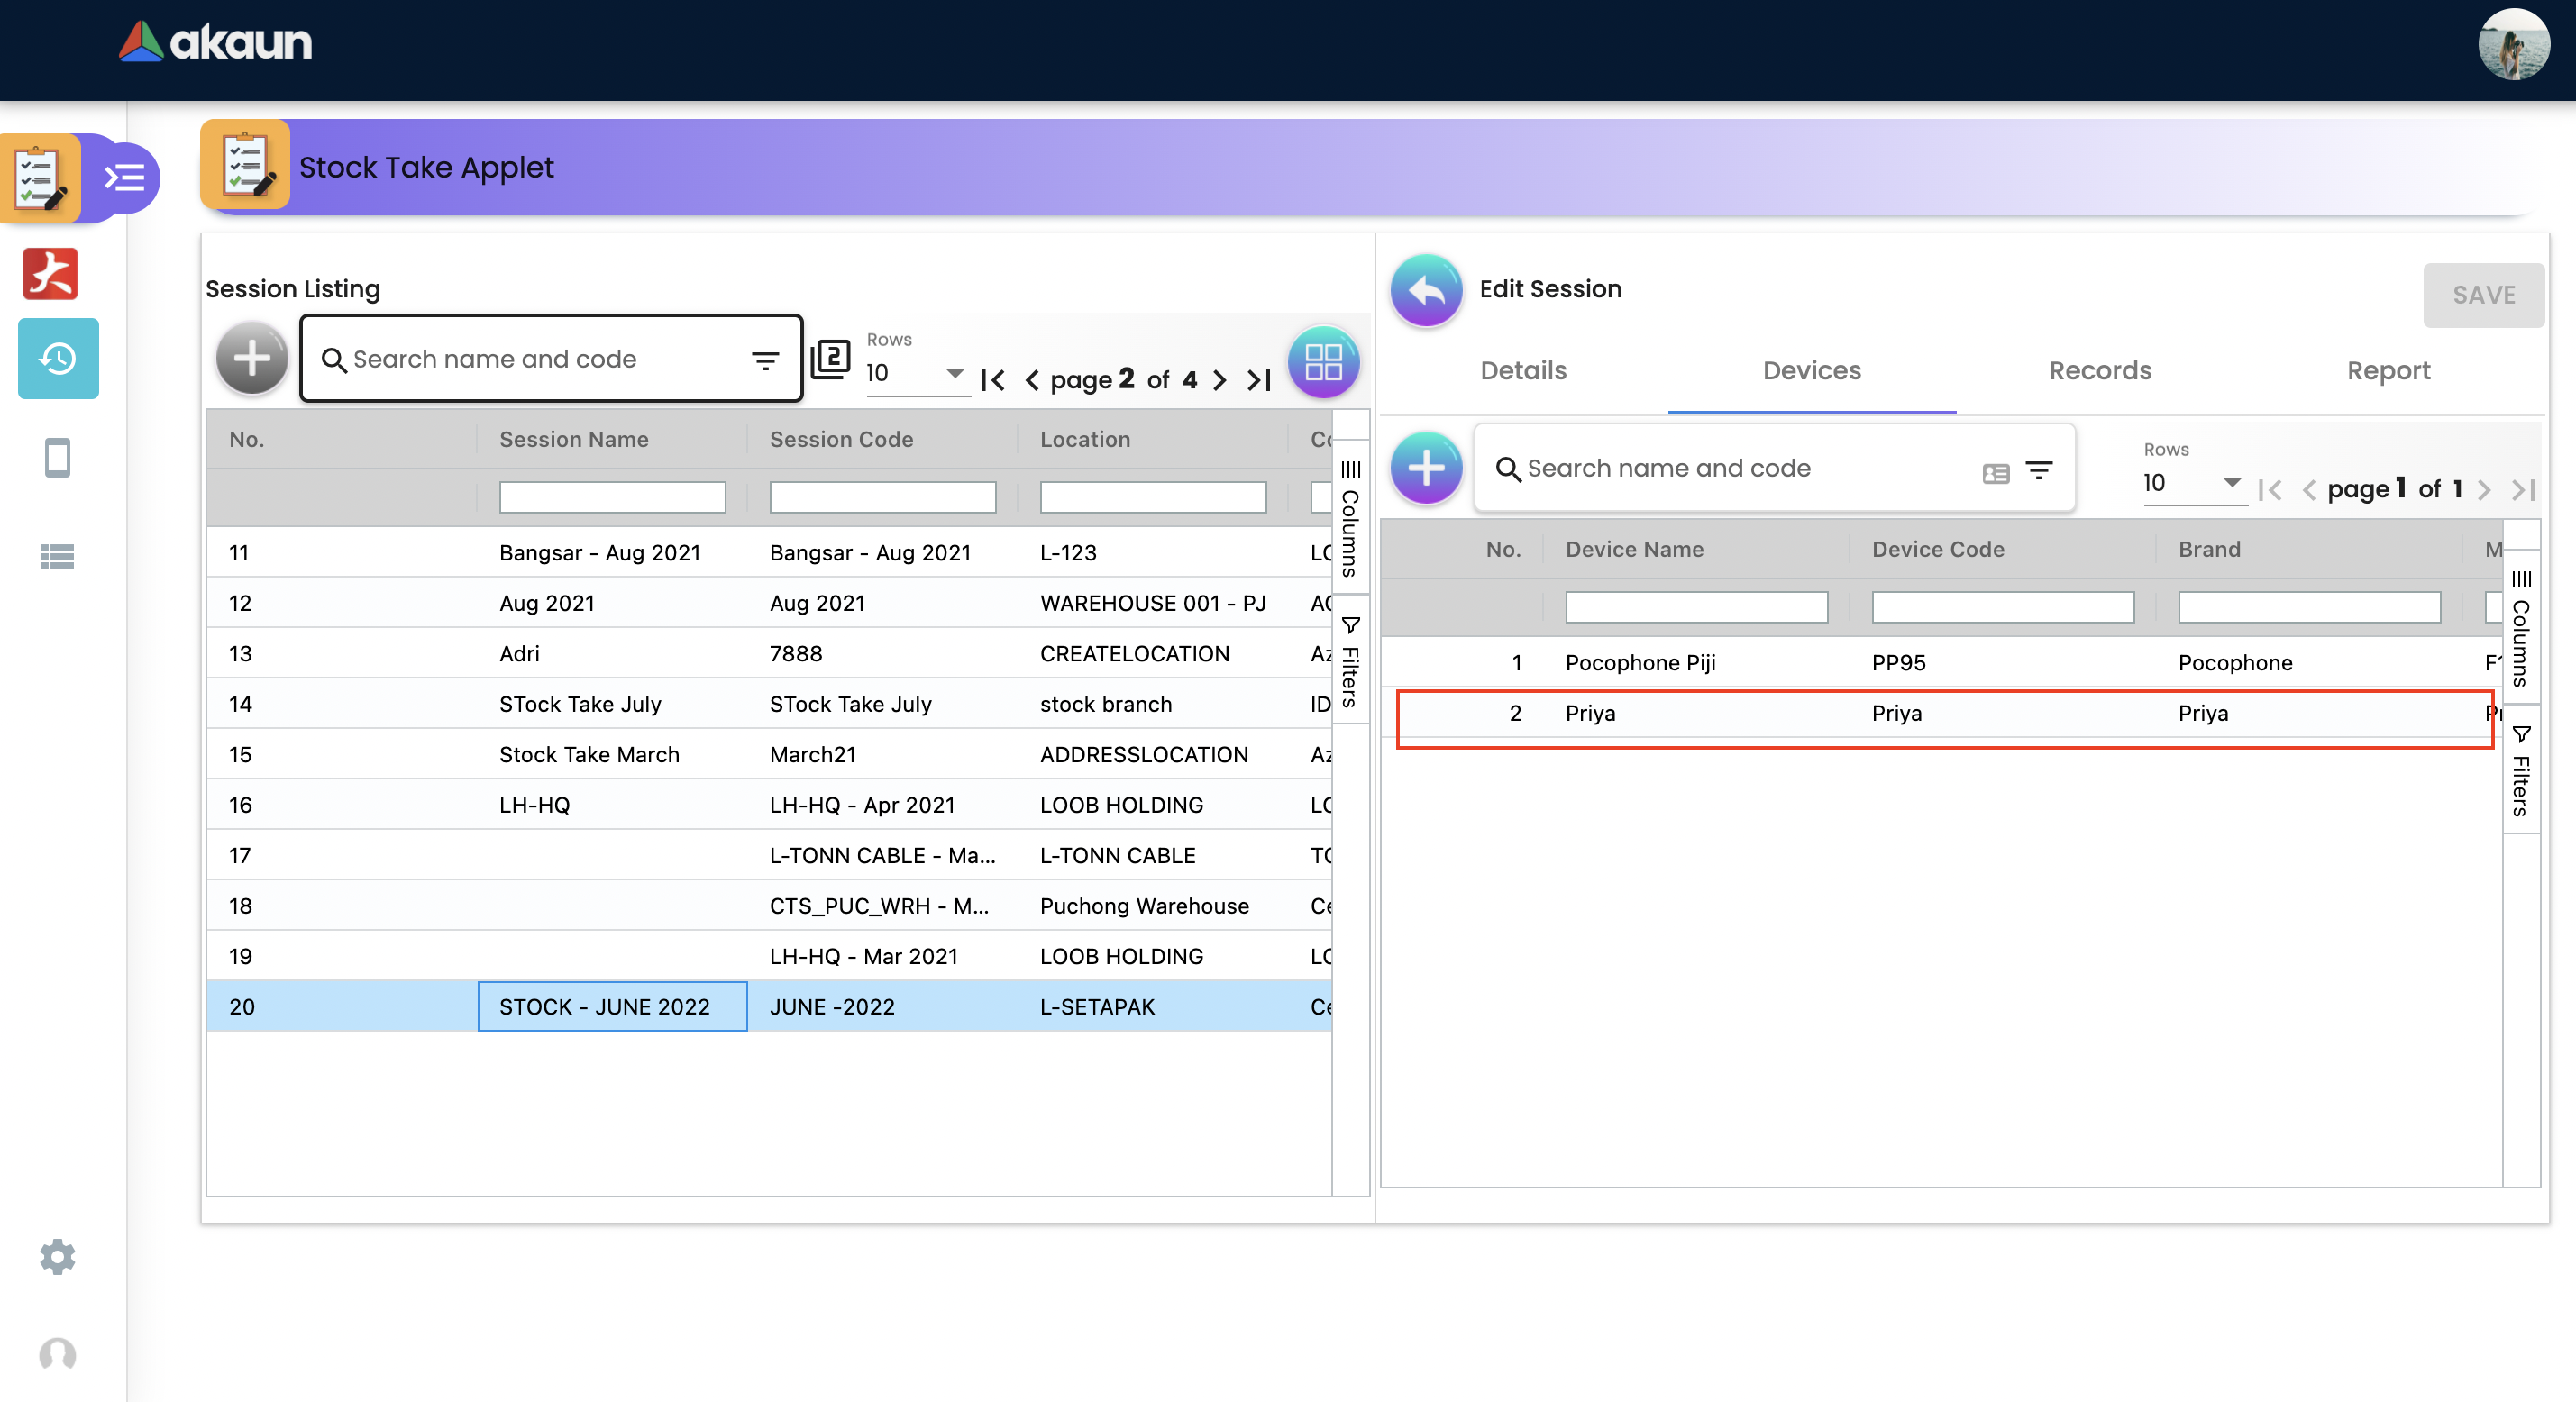Toggle the Filters panel in the devices table

[2521, 772]
